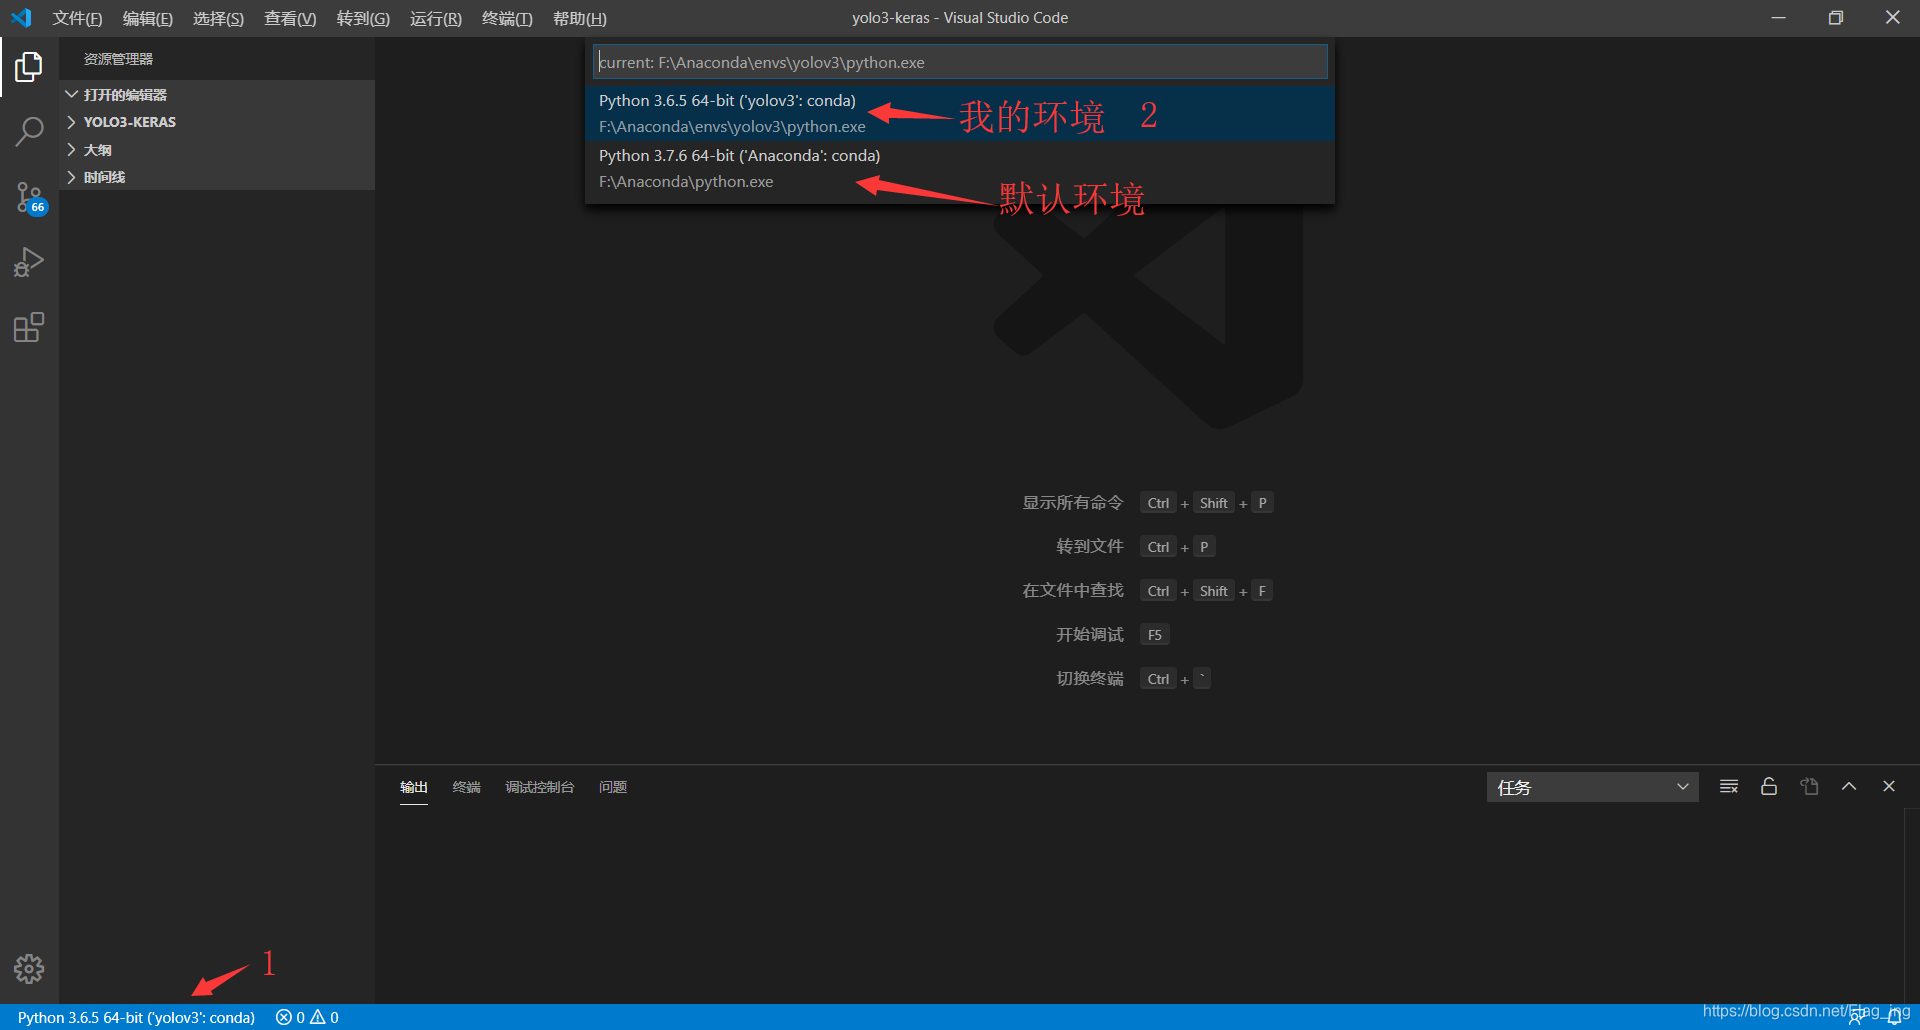
Task: Open the 编辑(E) menu
Action: click(148, 18)
